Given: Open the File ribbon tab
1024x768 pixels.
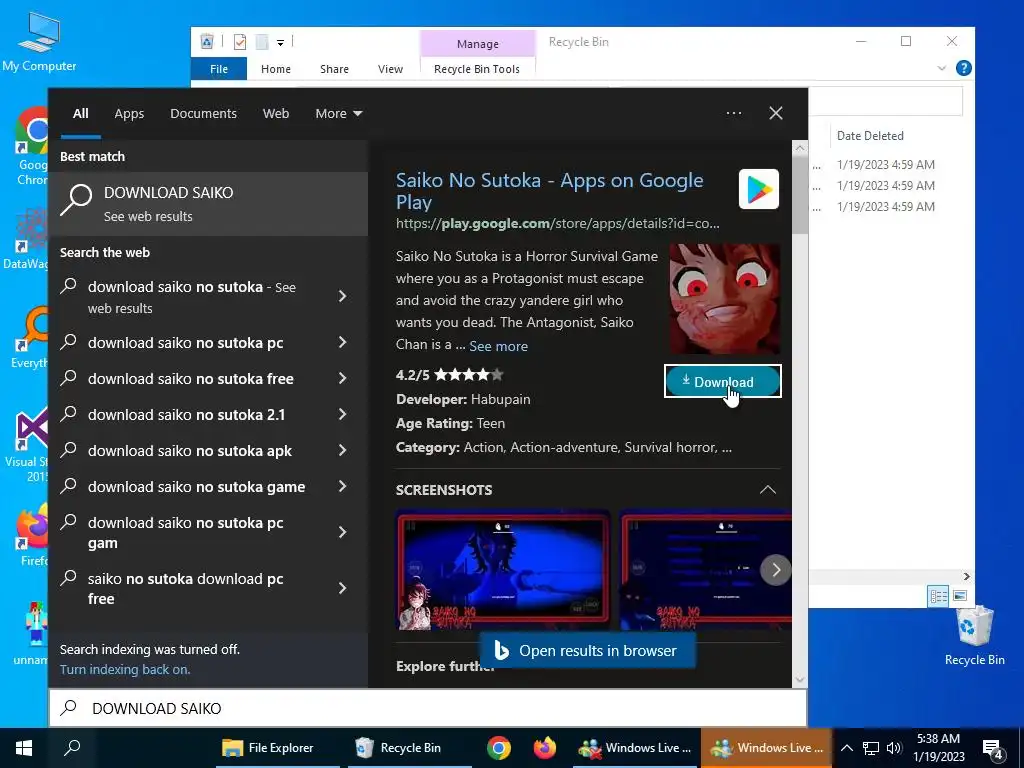Looking at the screenshot, I should coord(219,69).
